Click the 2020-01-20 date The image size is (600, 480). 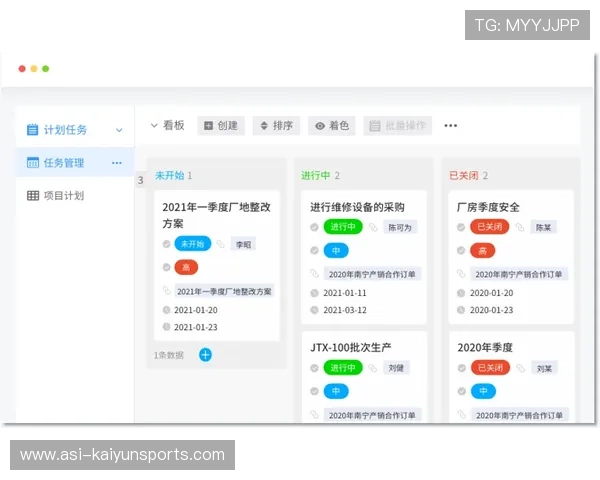(x=491, y=293)
